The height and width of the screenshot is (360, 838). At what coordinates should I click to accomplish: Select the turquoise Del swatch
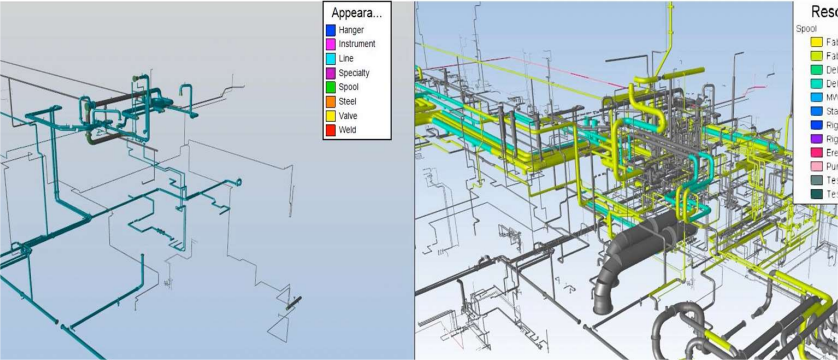(x=816, y=84)
